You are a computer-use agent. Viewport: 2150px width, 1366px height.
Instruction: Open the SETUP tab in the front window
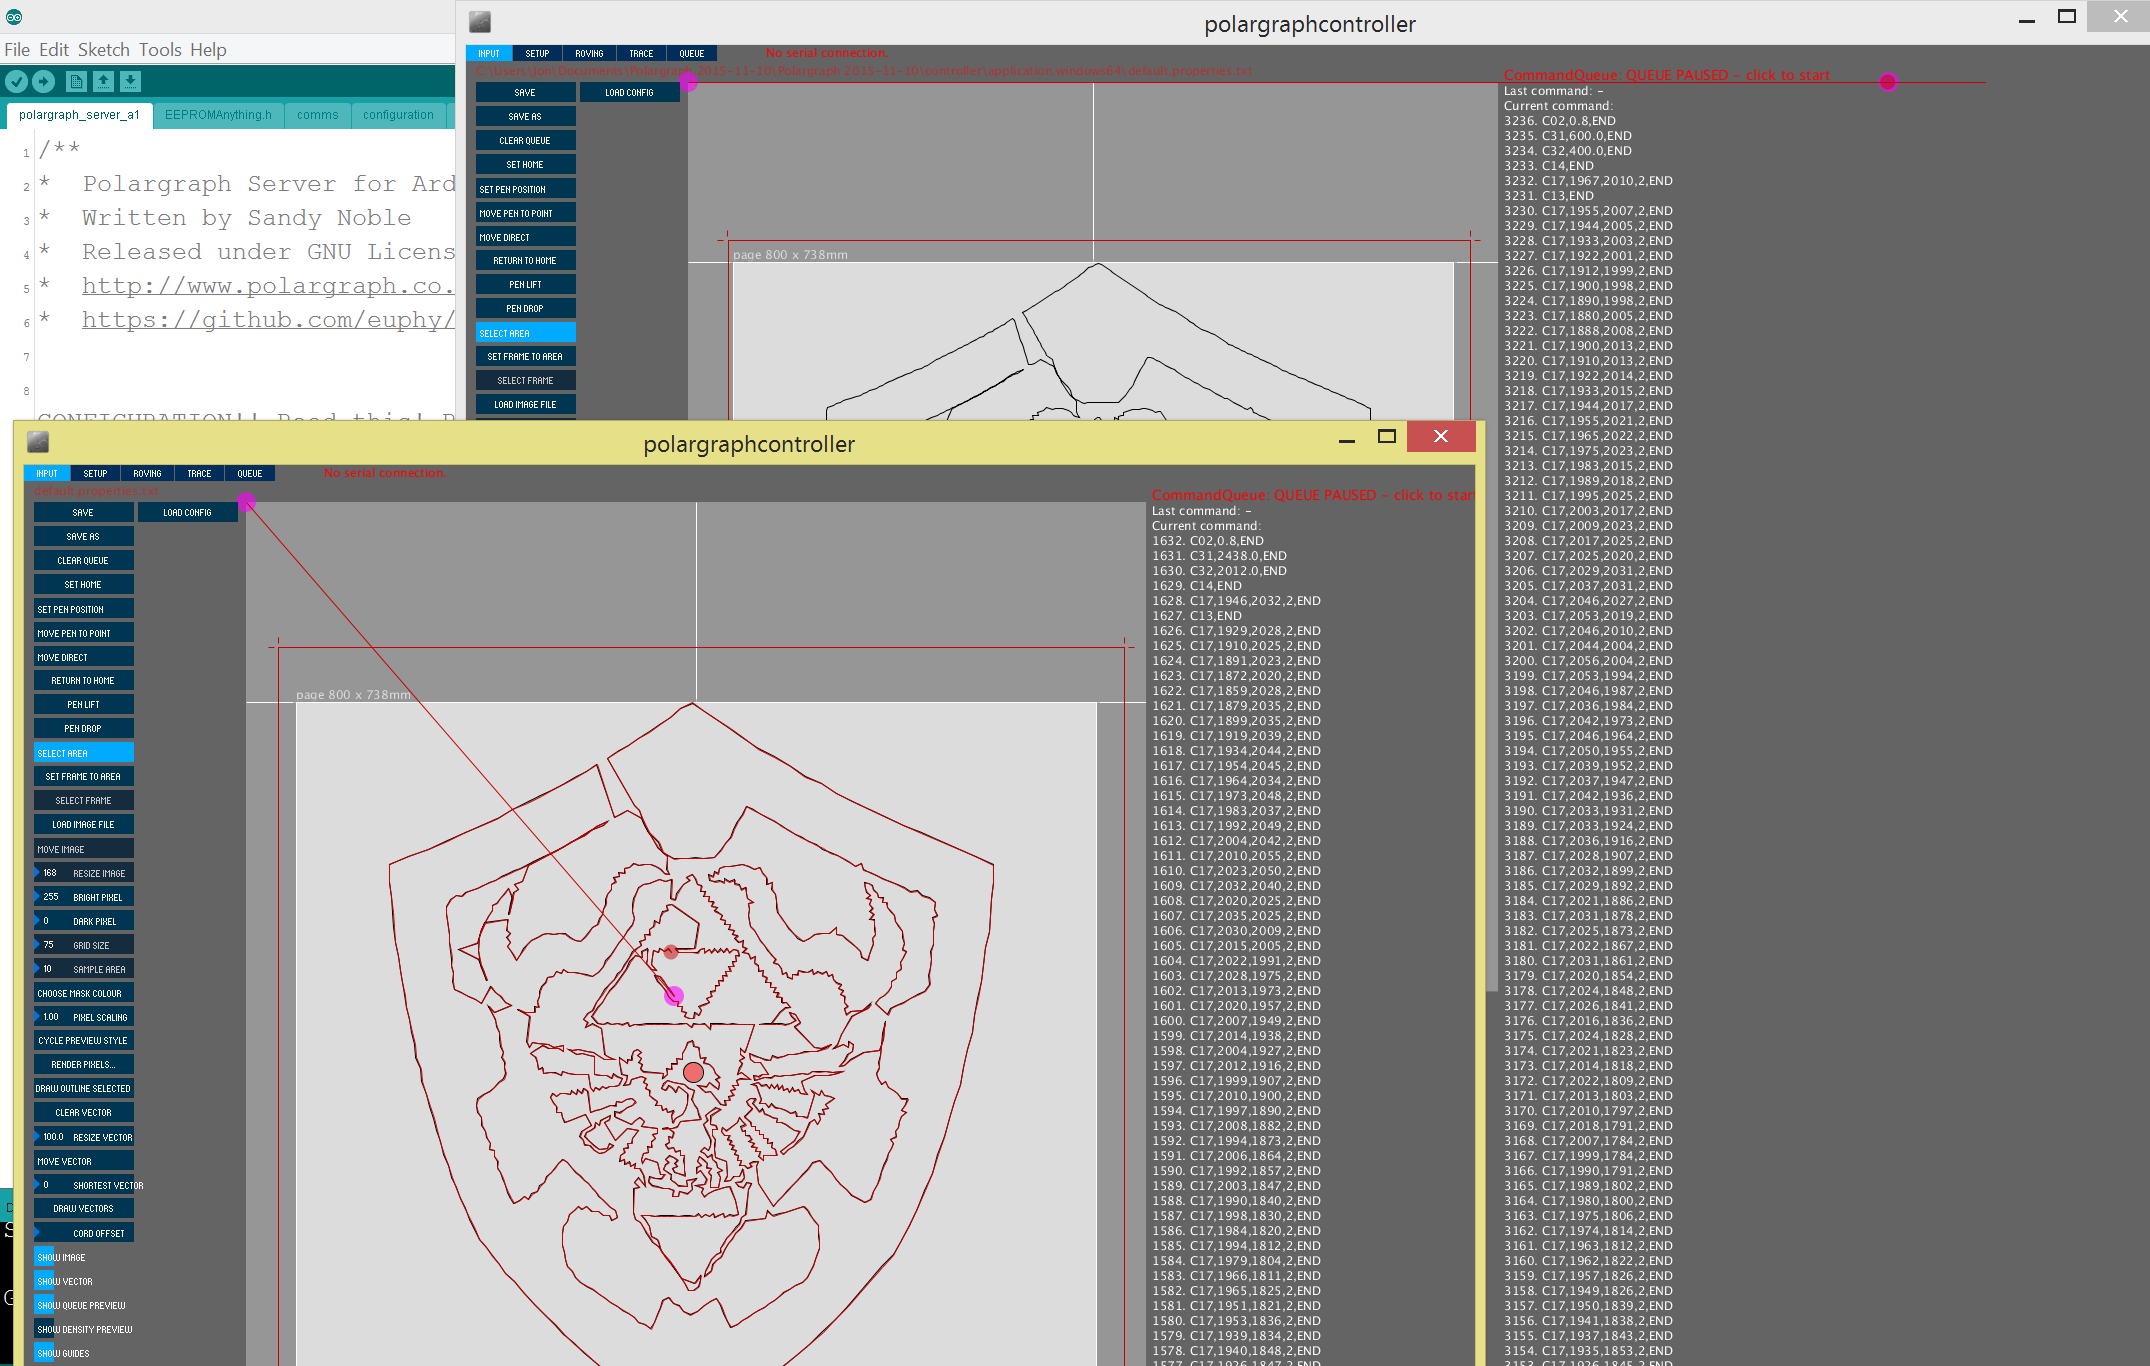pos(95,473)
